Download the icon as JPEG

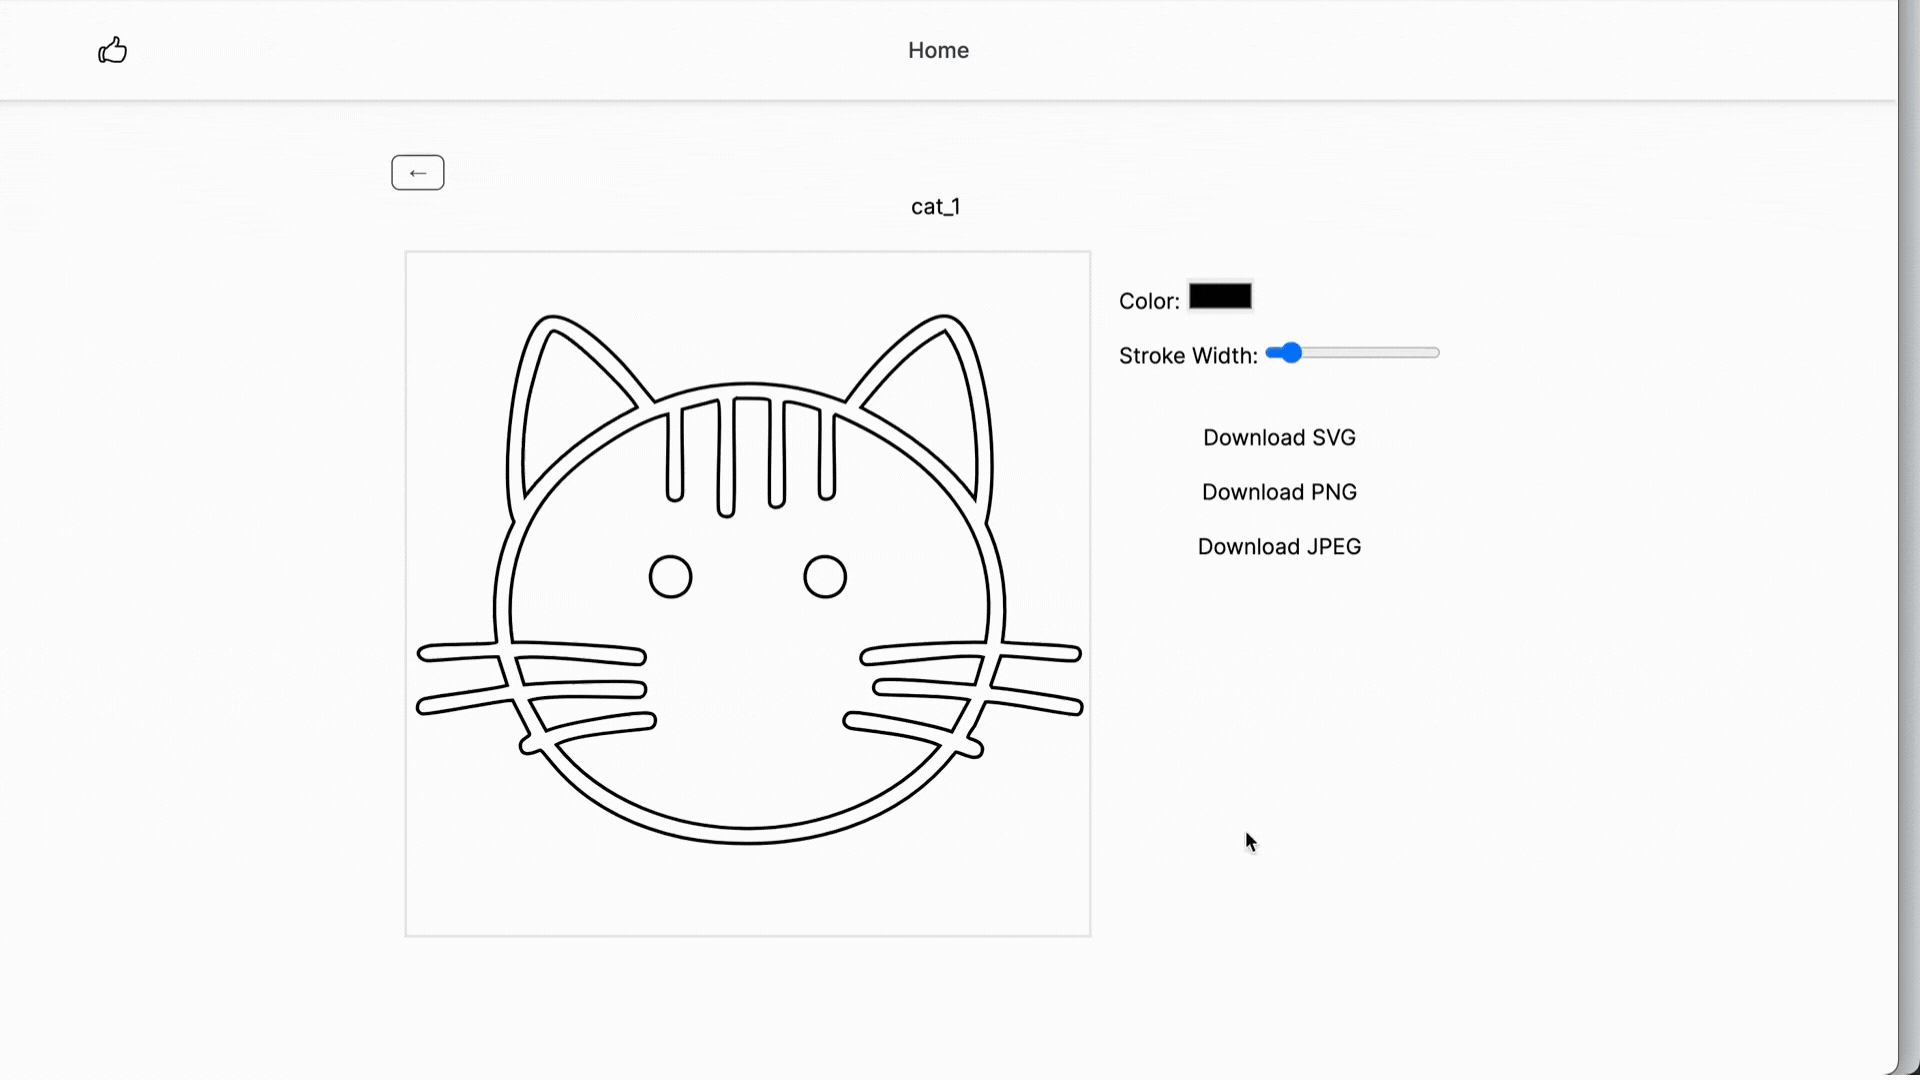tap(1279, 547)
